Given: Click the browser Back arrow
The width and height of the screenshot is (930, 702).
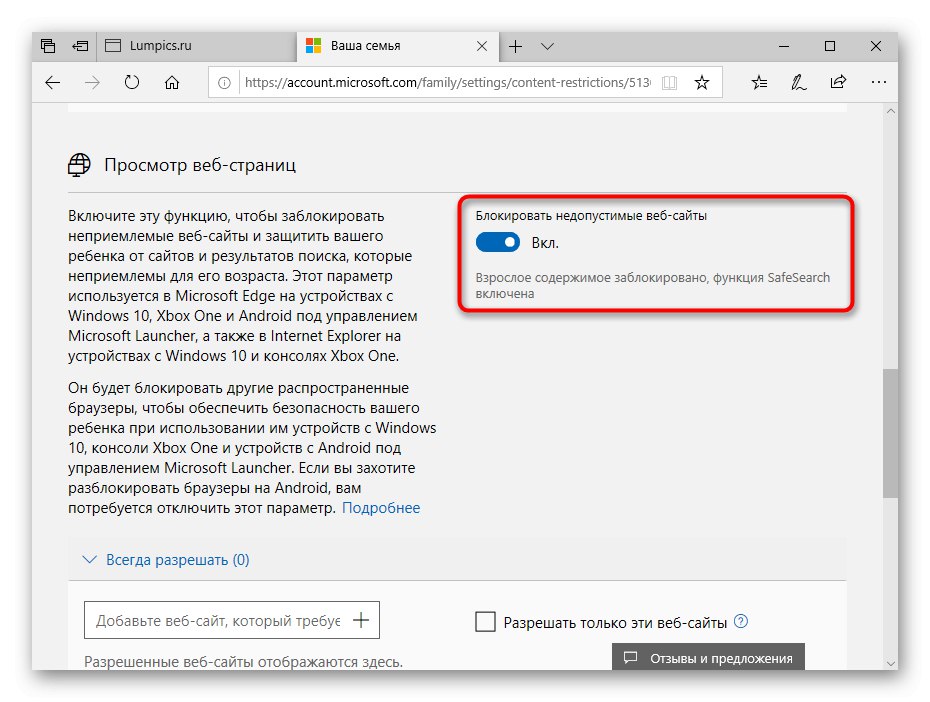Looking at the screenshot, I should [x=53, y=83].
